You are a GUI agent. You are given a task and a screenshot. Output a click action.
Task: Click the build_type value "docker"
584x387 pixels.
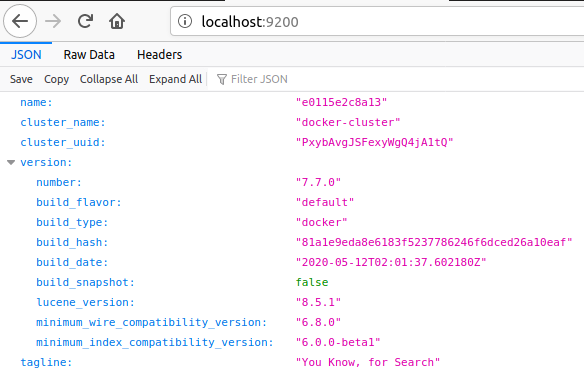click(x=321, y=222)
